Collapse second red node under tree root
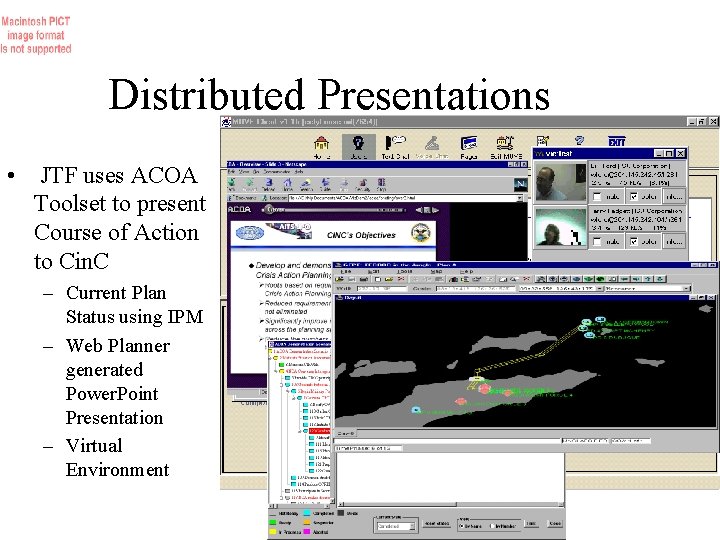This screenshot has height=540, width=720. (x=276, y=371)
